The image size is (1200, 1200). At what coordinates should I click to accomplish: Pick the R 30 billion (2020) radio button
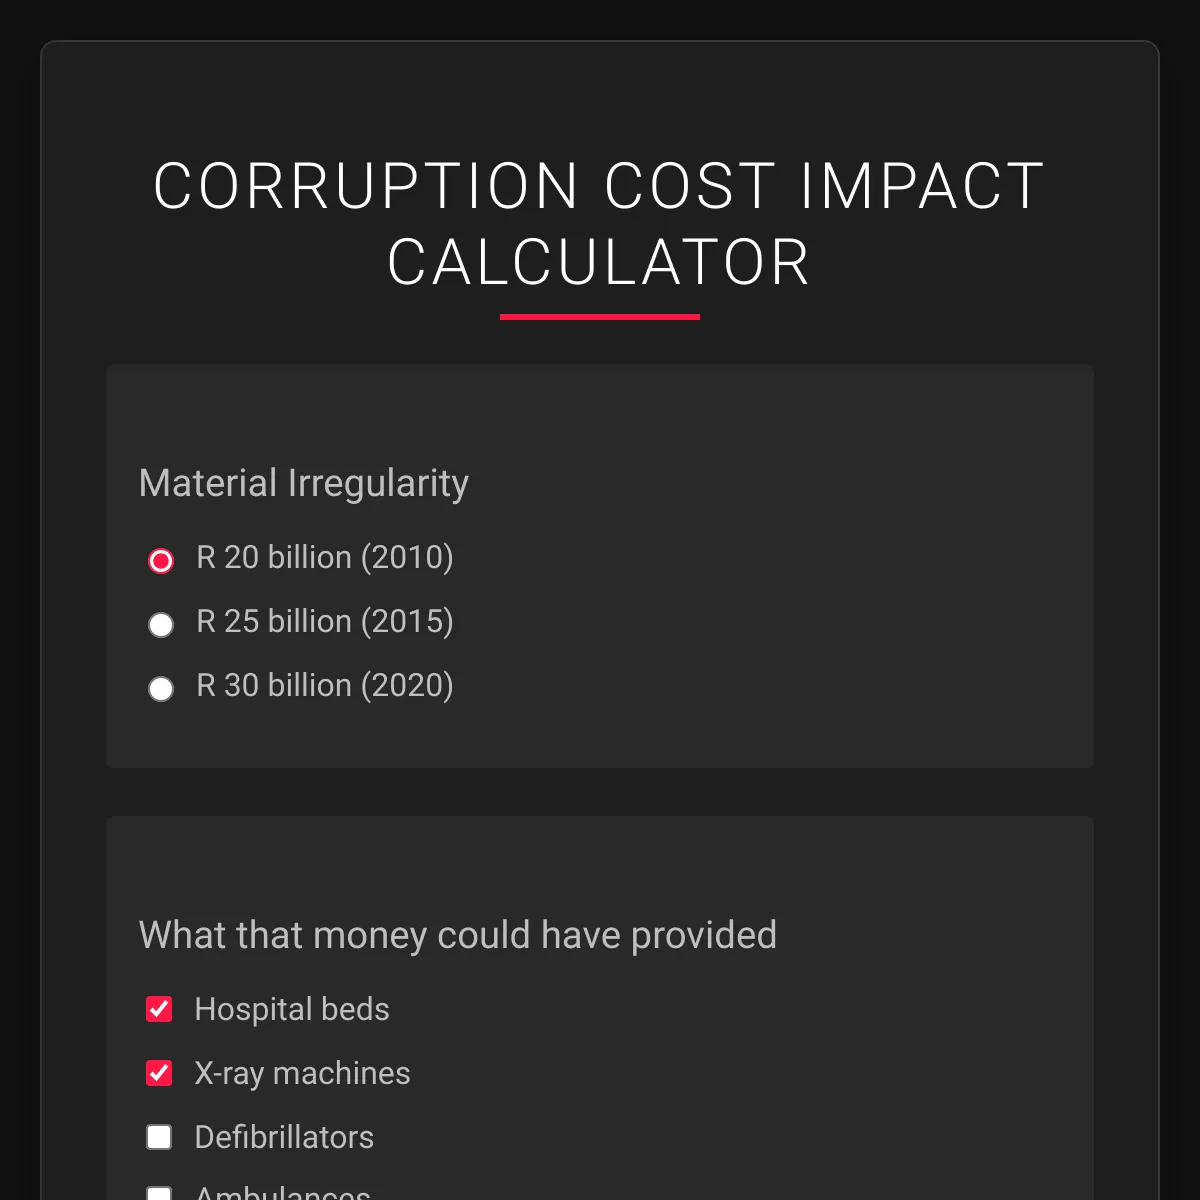tap(161, 689)
